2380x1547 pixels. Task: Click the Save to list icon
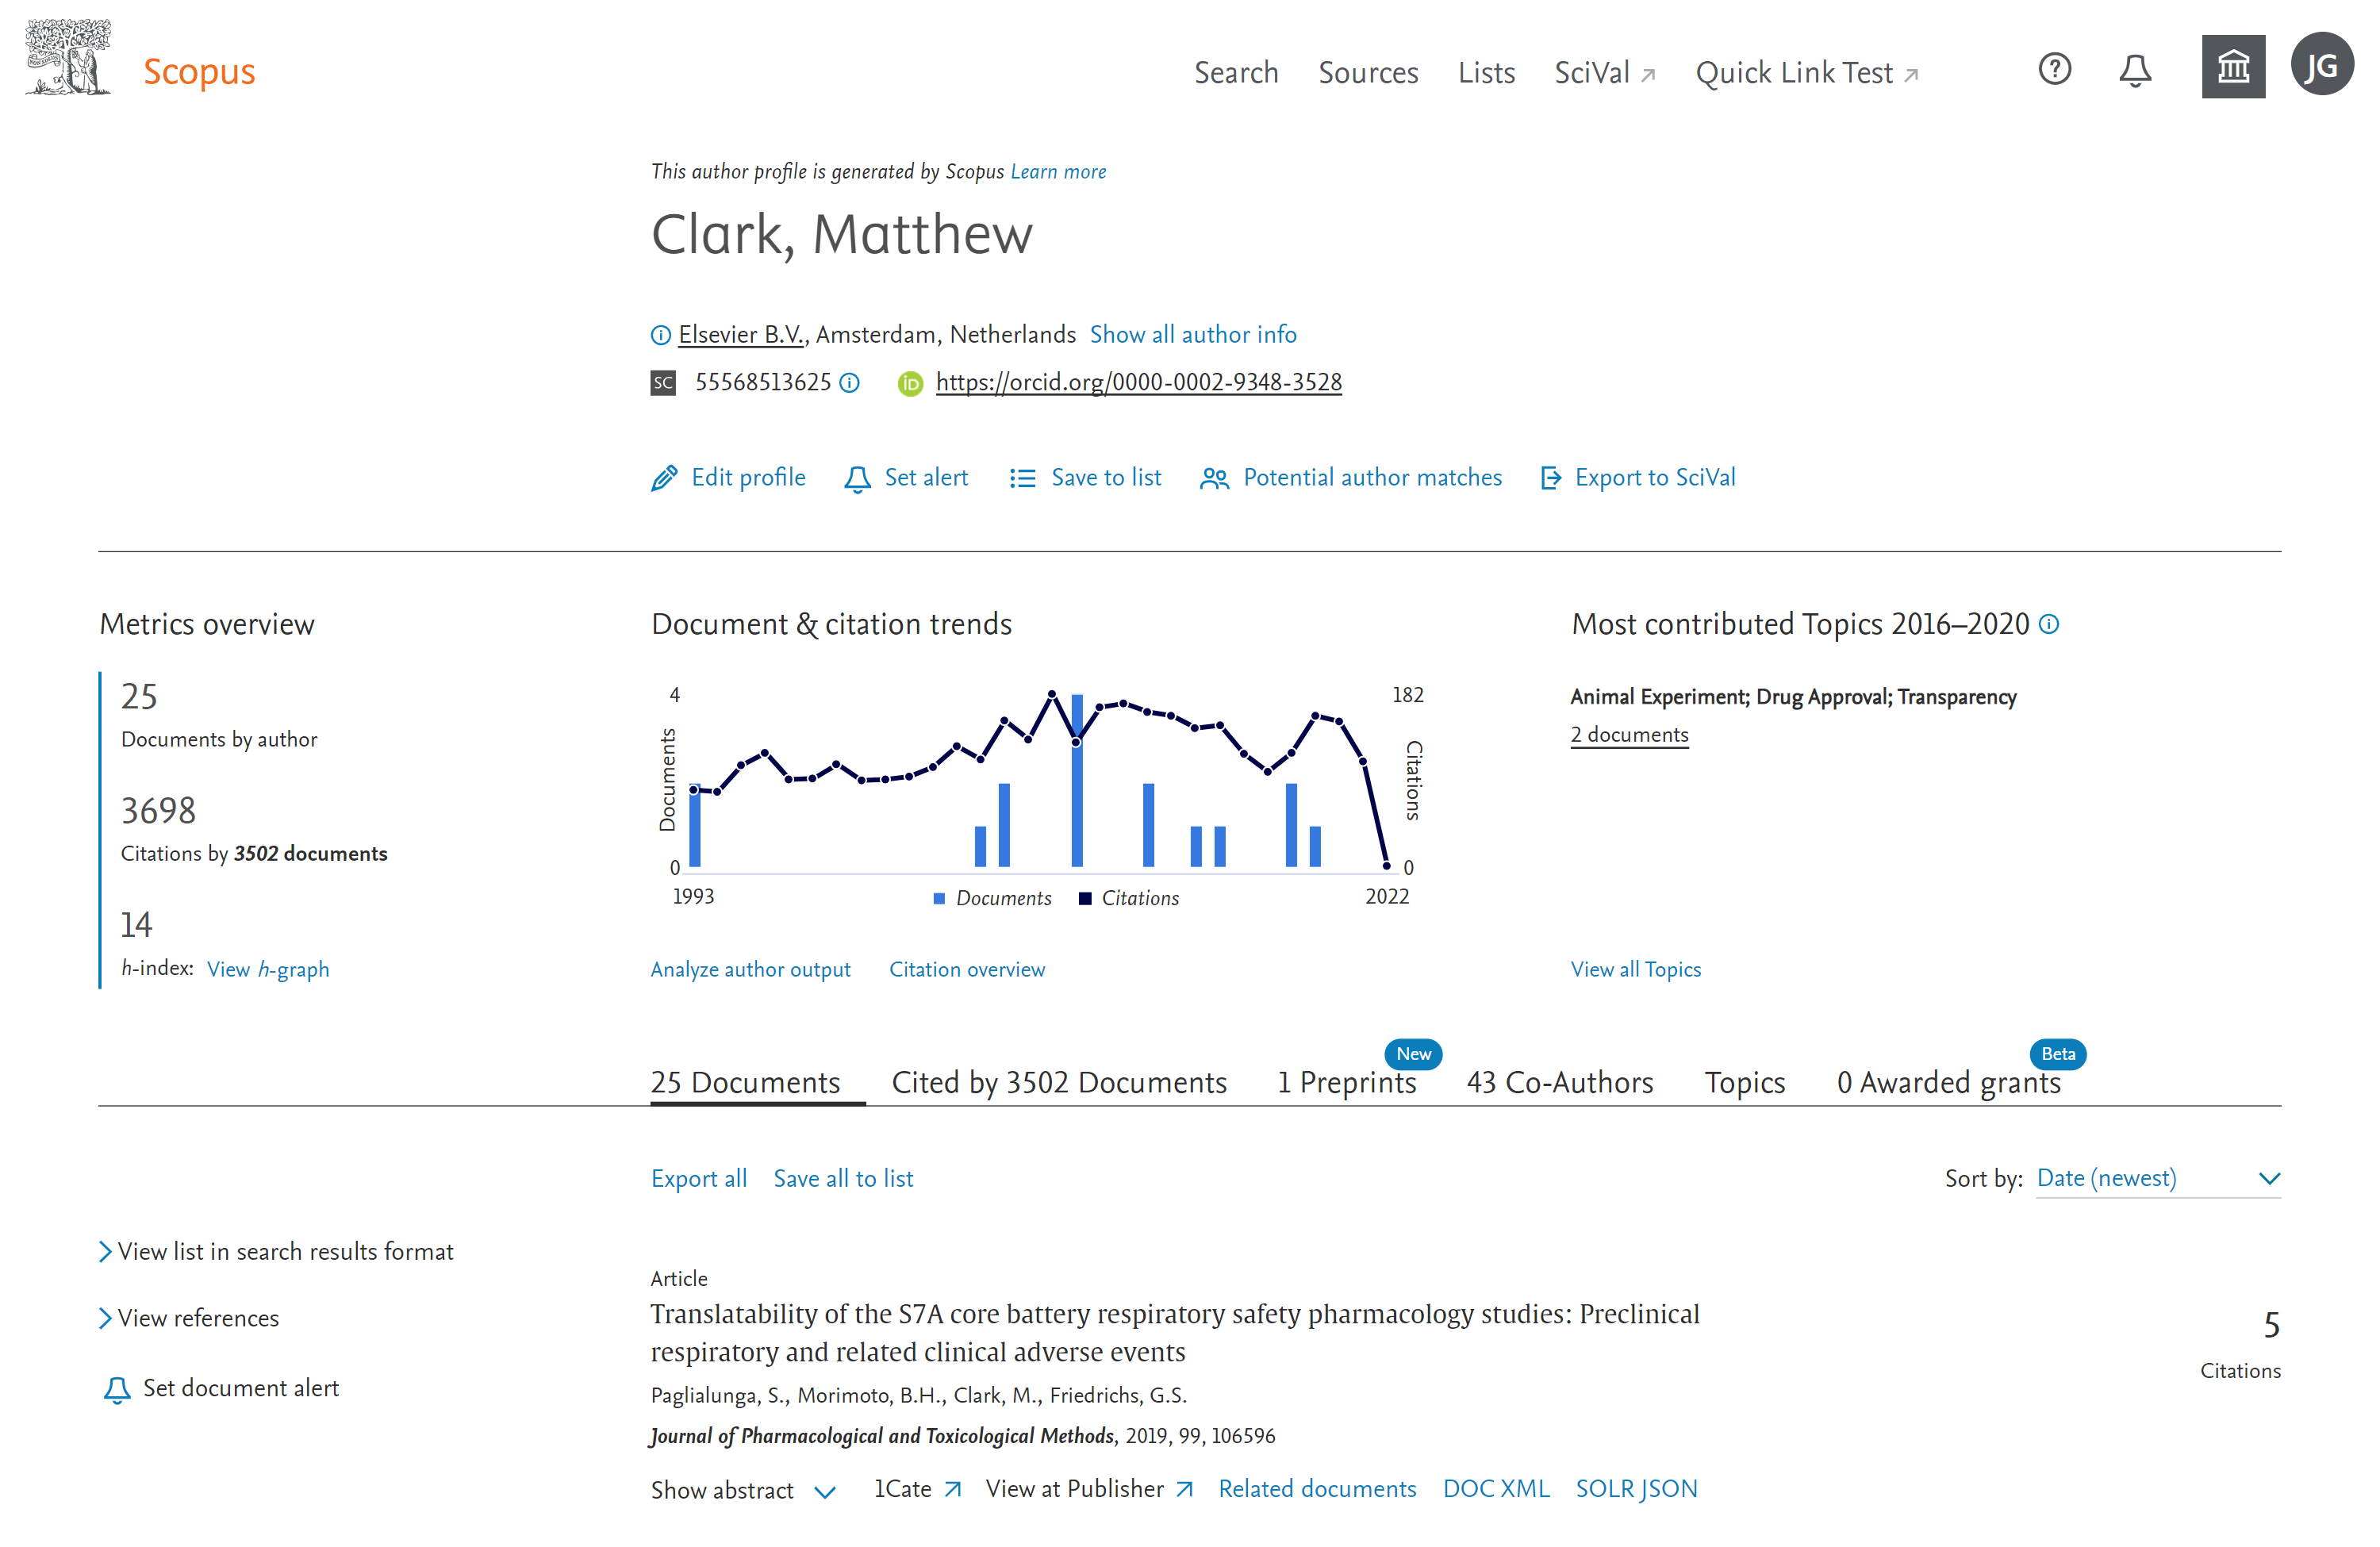tap(1023, 478)
